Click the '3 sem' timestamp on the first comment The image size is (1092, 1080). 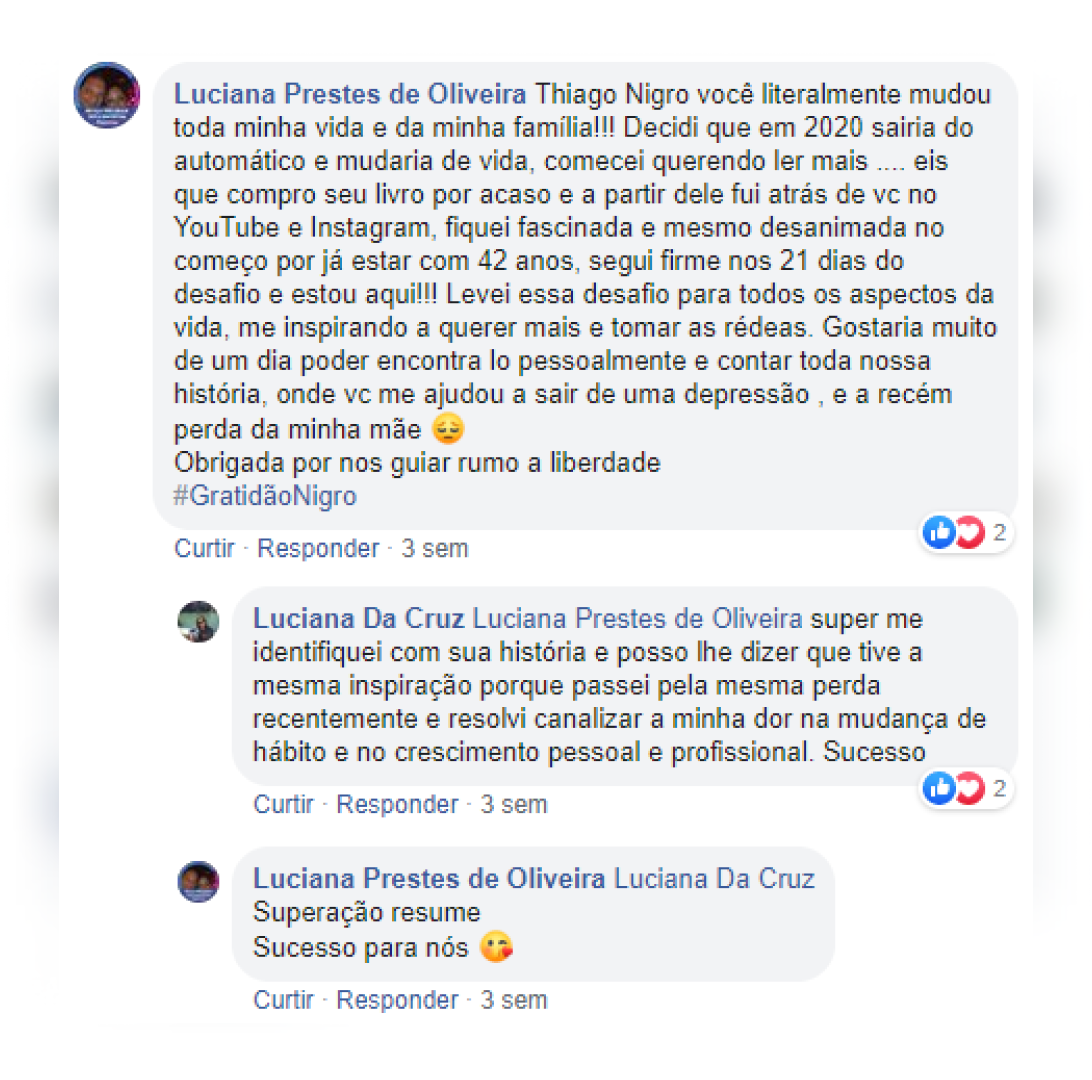435,549
